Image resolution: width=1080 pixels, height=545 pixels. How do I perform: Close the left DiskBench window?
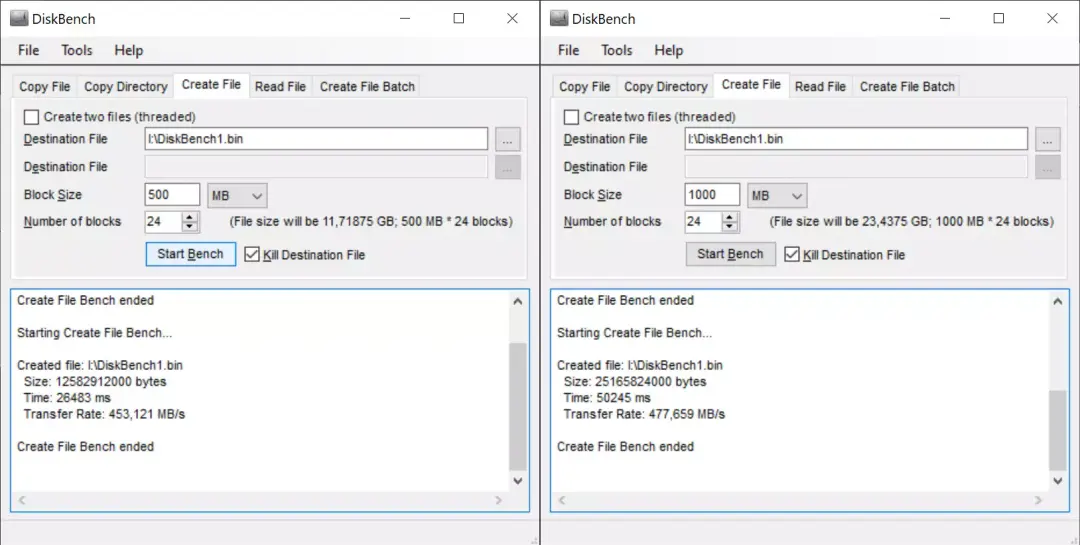(x=512, y=19)
